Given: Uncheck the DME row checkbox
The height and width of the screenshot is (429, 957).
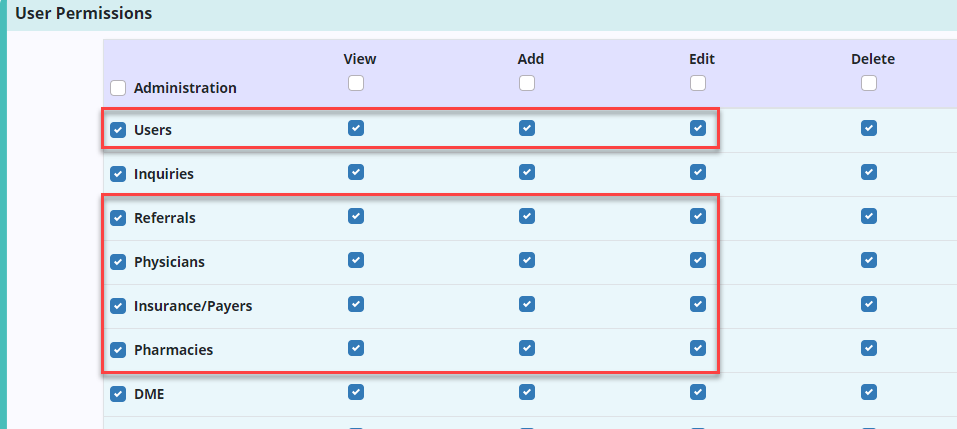Looking at the screenshot, I should coord(118,394).
